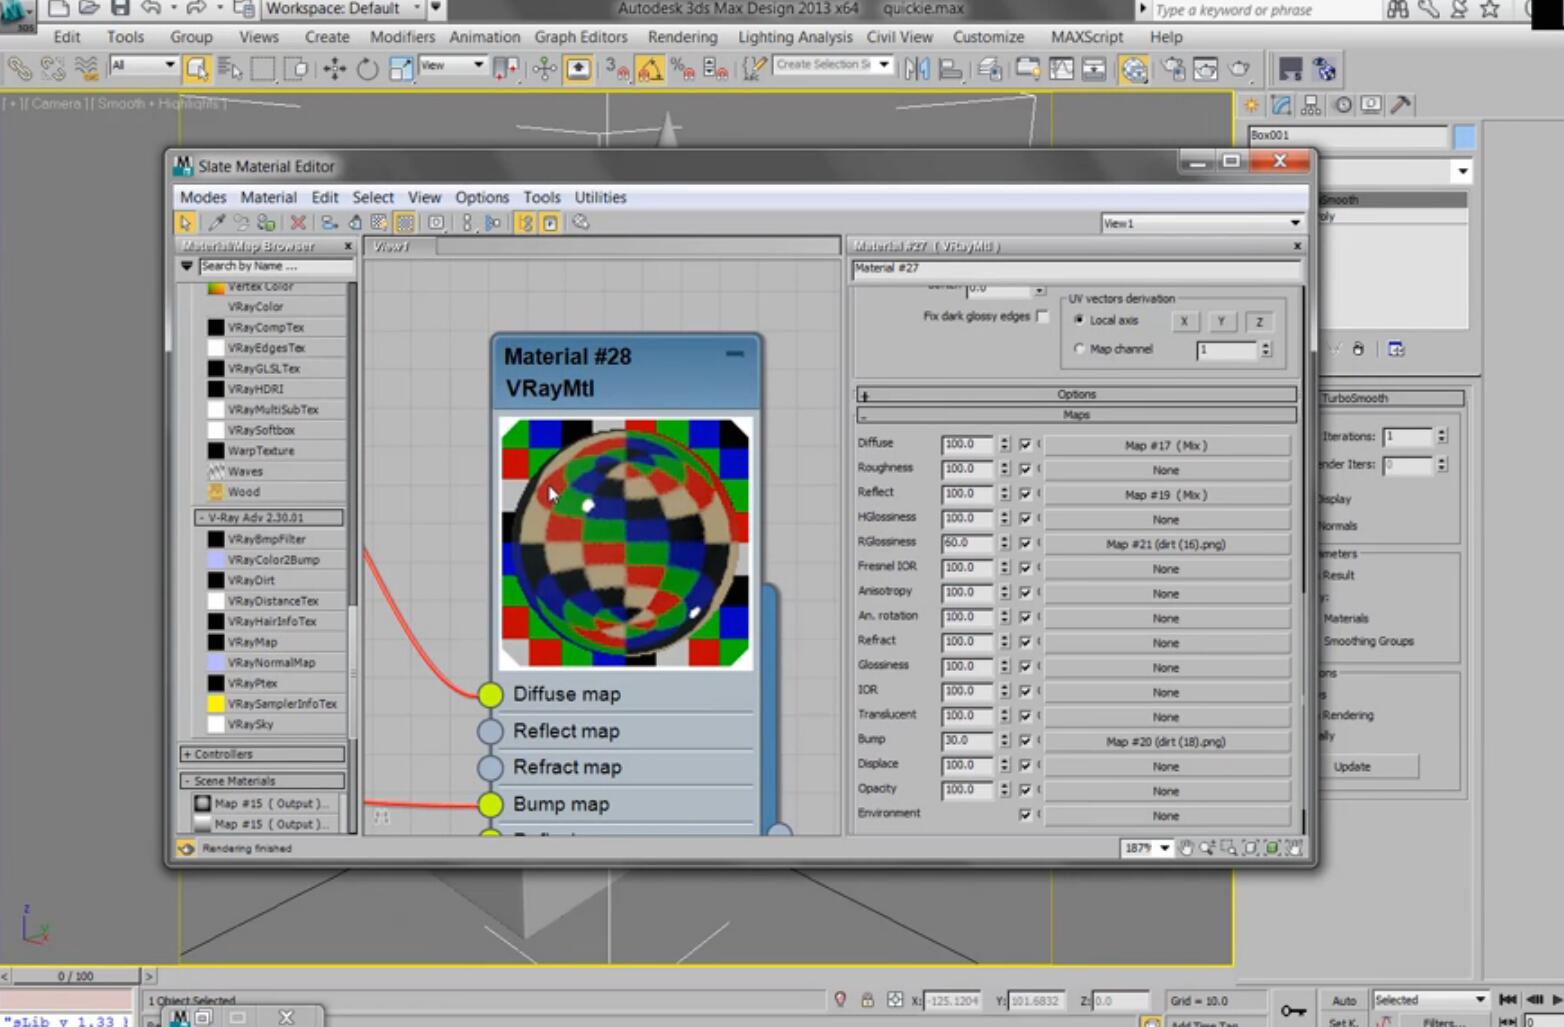Click Select Tool arrow in Slate toolbar
This screenshot has width=1564, height=1027.
(185, 223)
